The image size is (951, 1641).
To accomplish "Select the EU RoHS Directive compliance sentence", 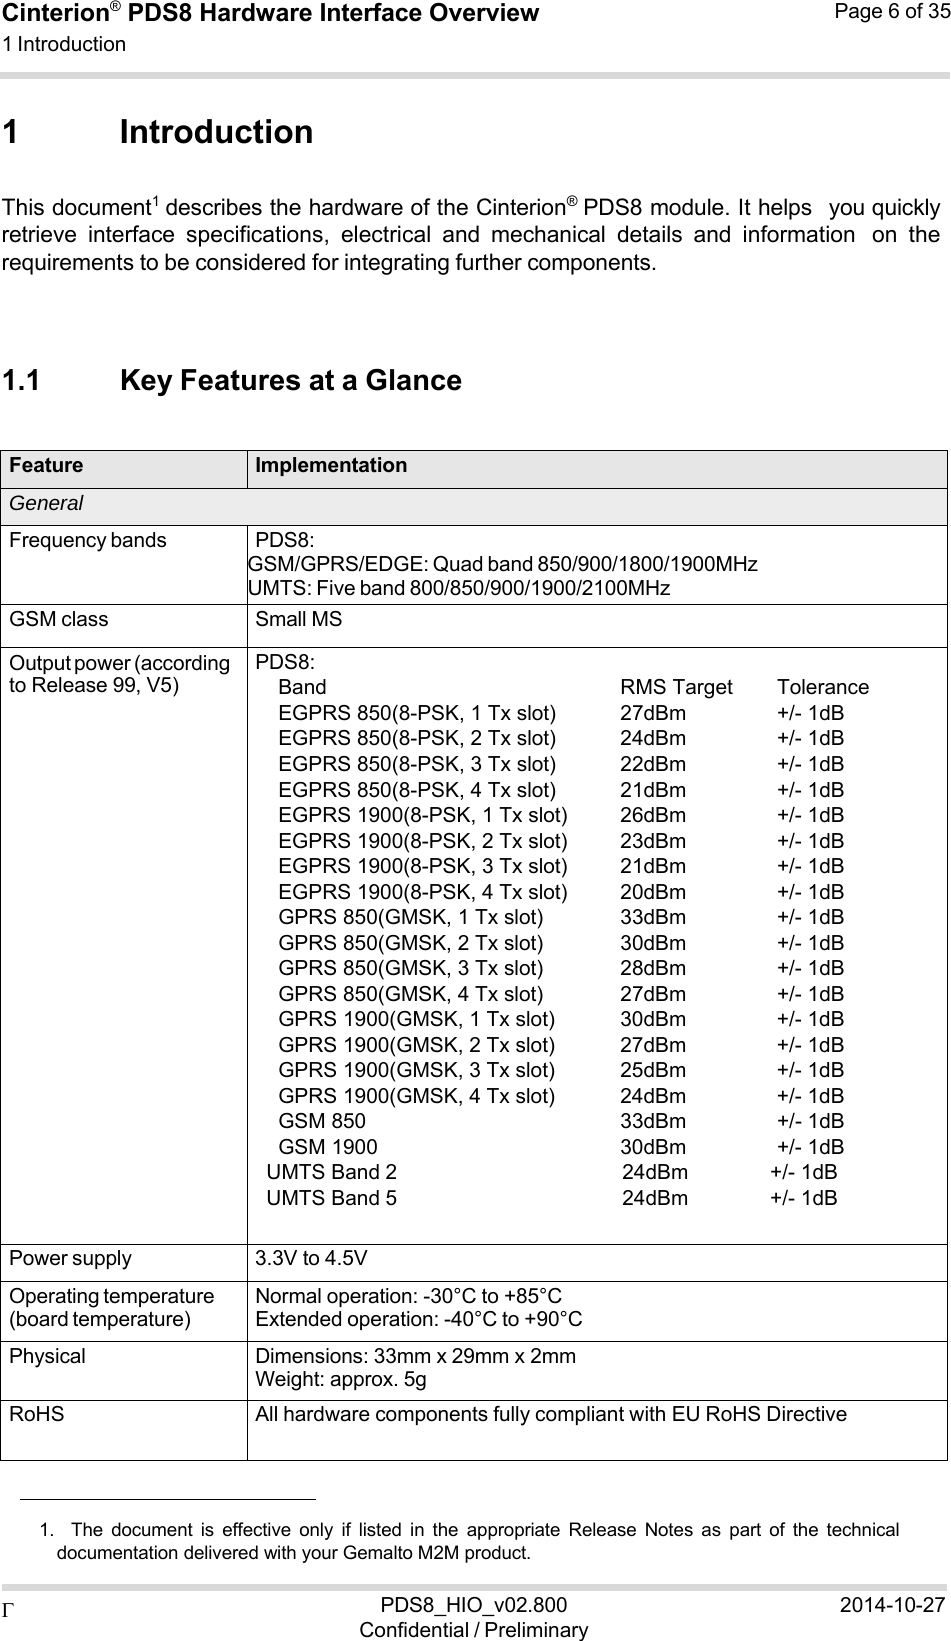I will click(x=551, y=1415).
